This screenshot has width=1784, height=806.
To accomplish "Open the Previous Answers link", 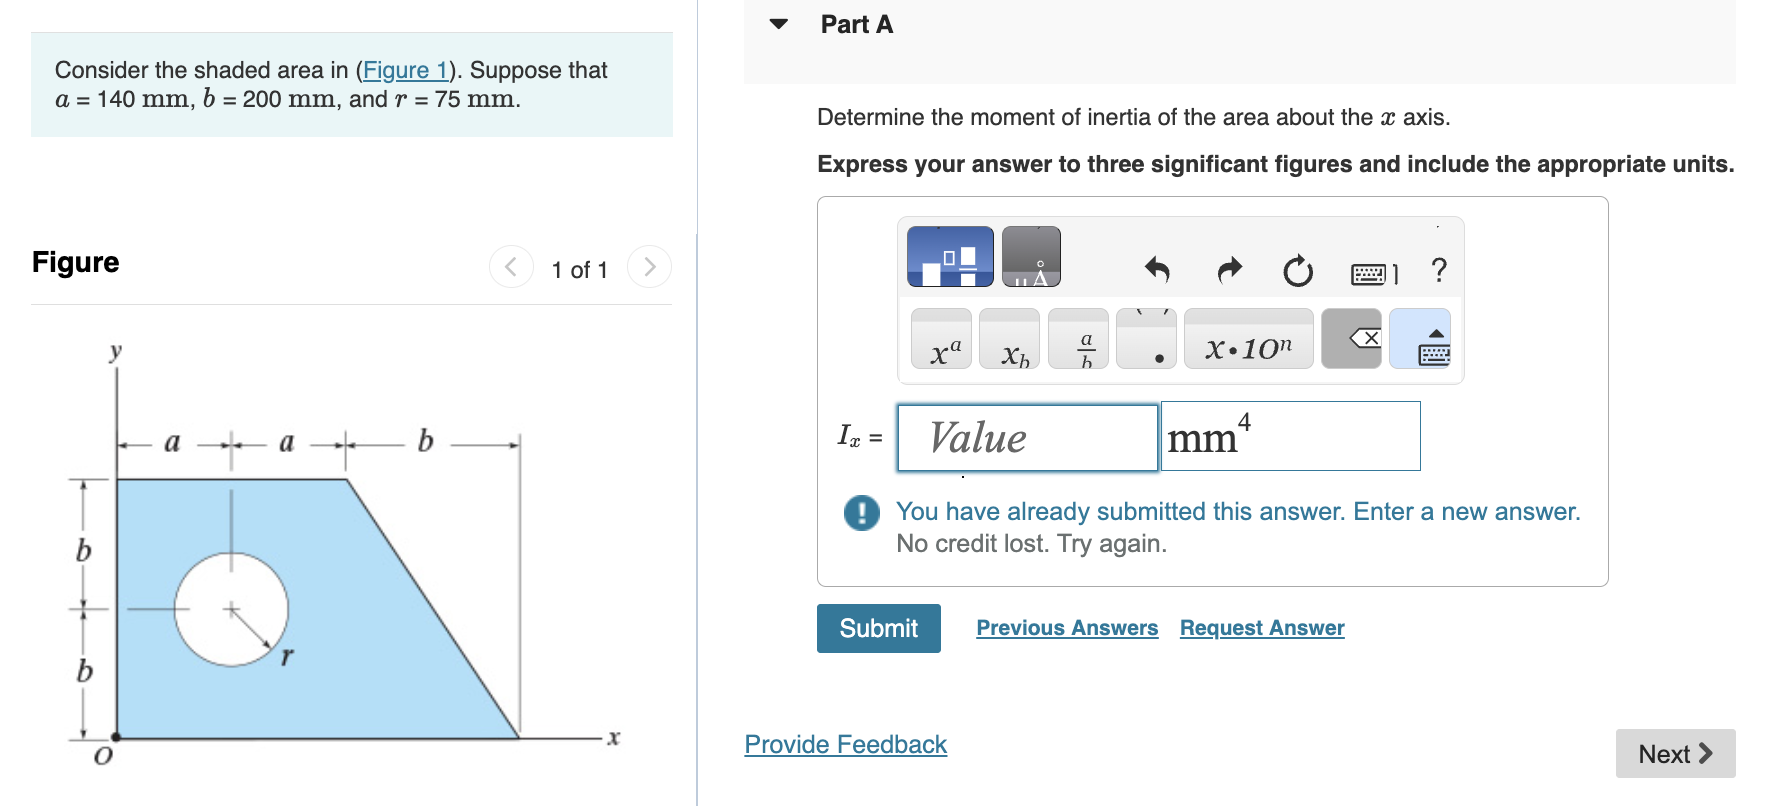I will click(x=1066, y=628).
